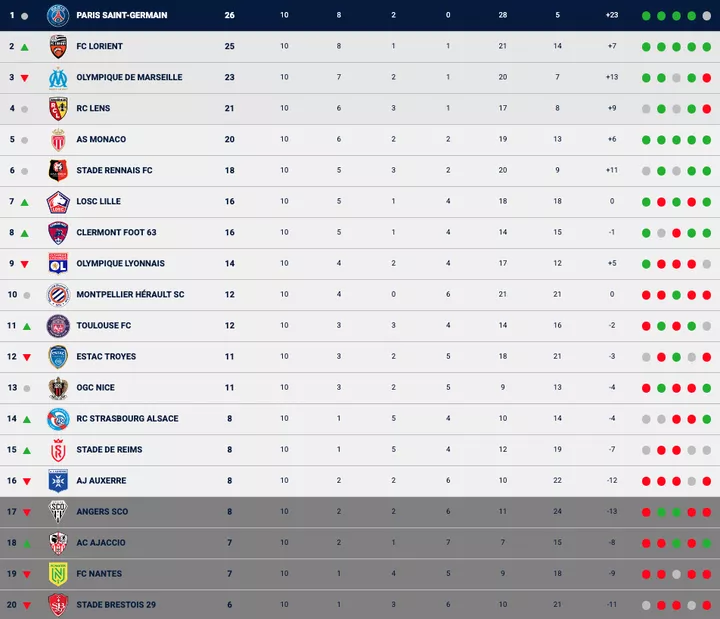Click the FC Lorient club logo

[x=57, y=46]
